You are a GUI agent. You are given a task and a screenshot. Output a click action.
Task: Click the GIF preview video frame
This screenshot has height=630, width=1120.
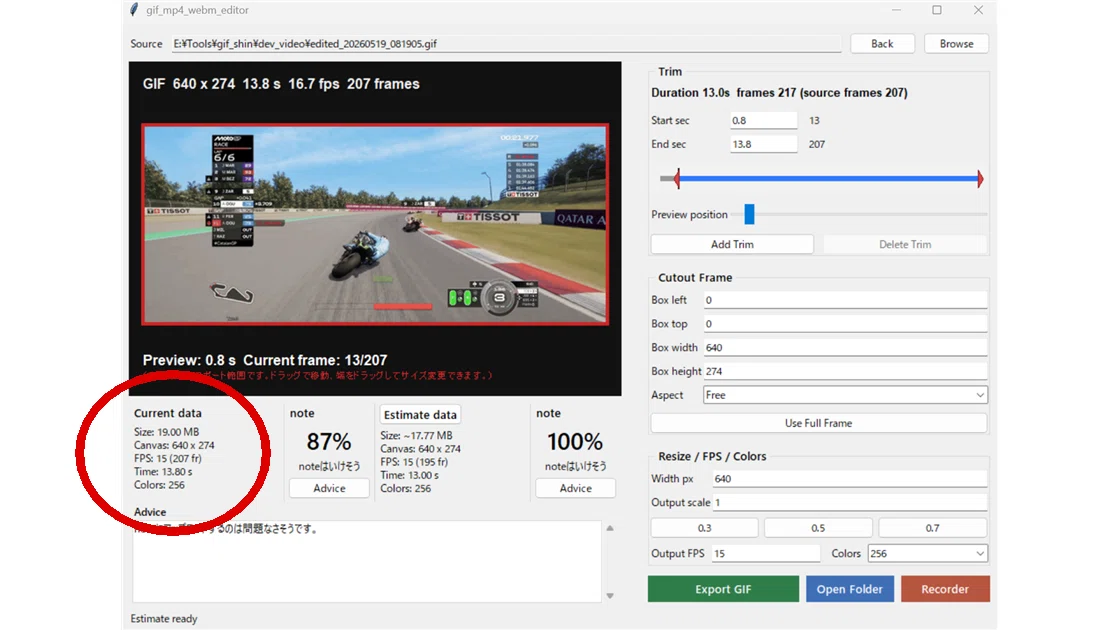pyautogui.click(x=375, y=224)
